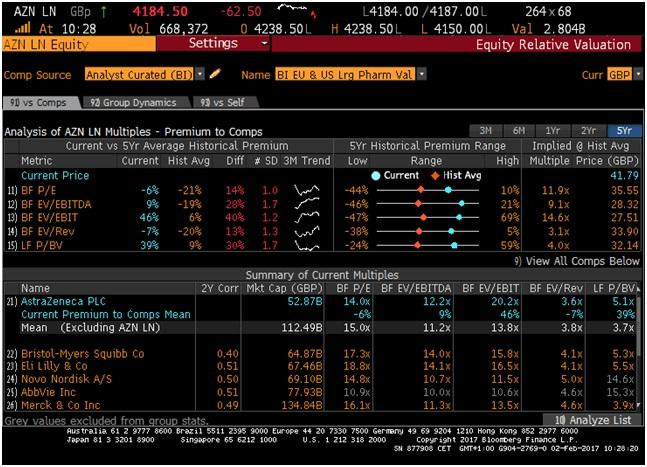Click the volume bars icon beside At 10:28
Image resolution: width=647 pixels, height=467 pixels.
tap(23, 28)
